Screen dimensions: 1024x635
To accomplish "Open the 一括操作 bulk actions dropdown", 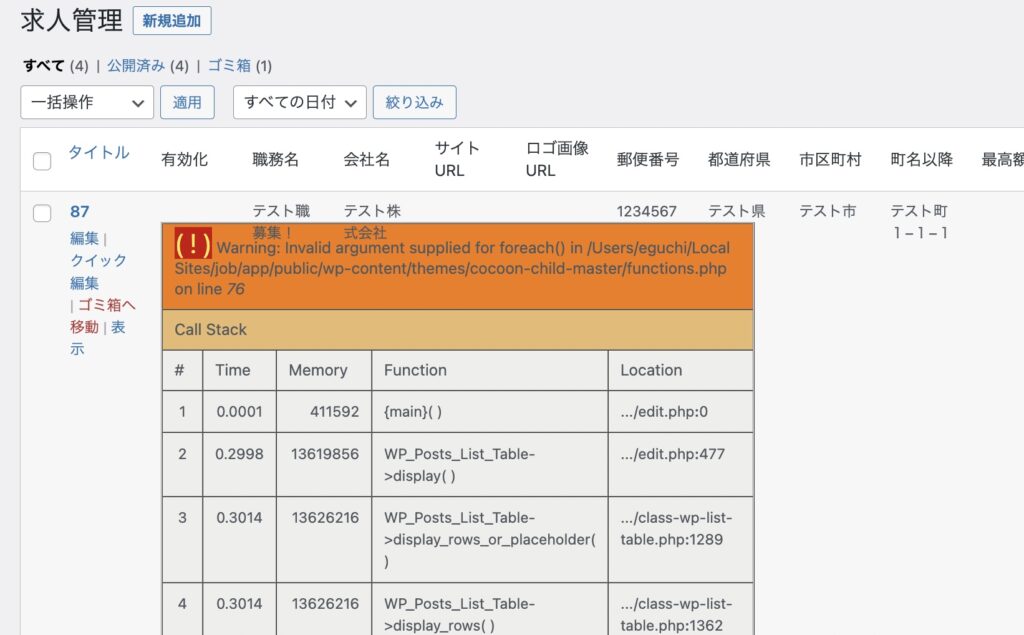I will (x=87, y=102).
